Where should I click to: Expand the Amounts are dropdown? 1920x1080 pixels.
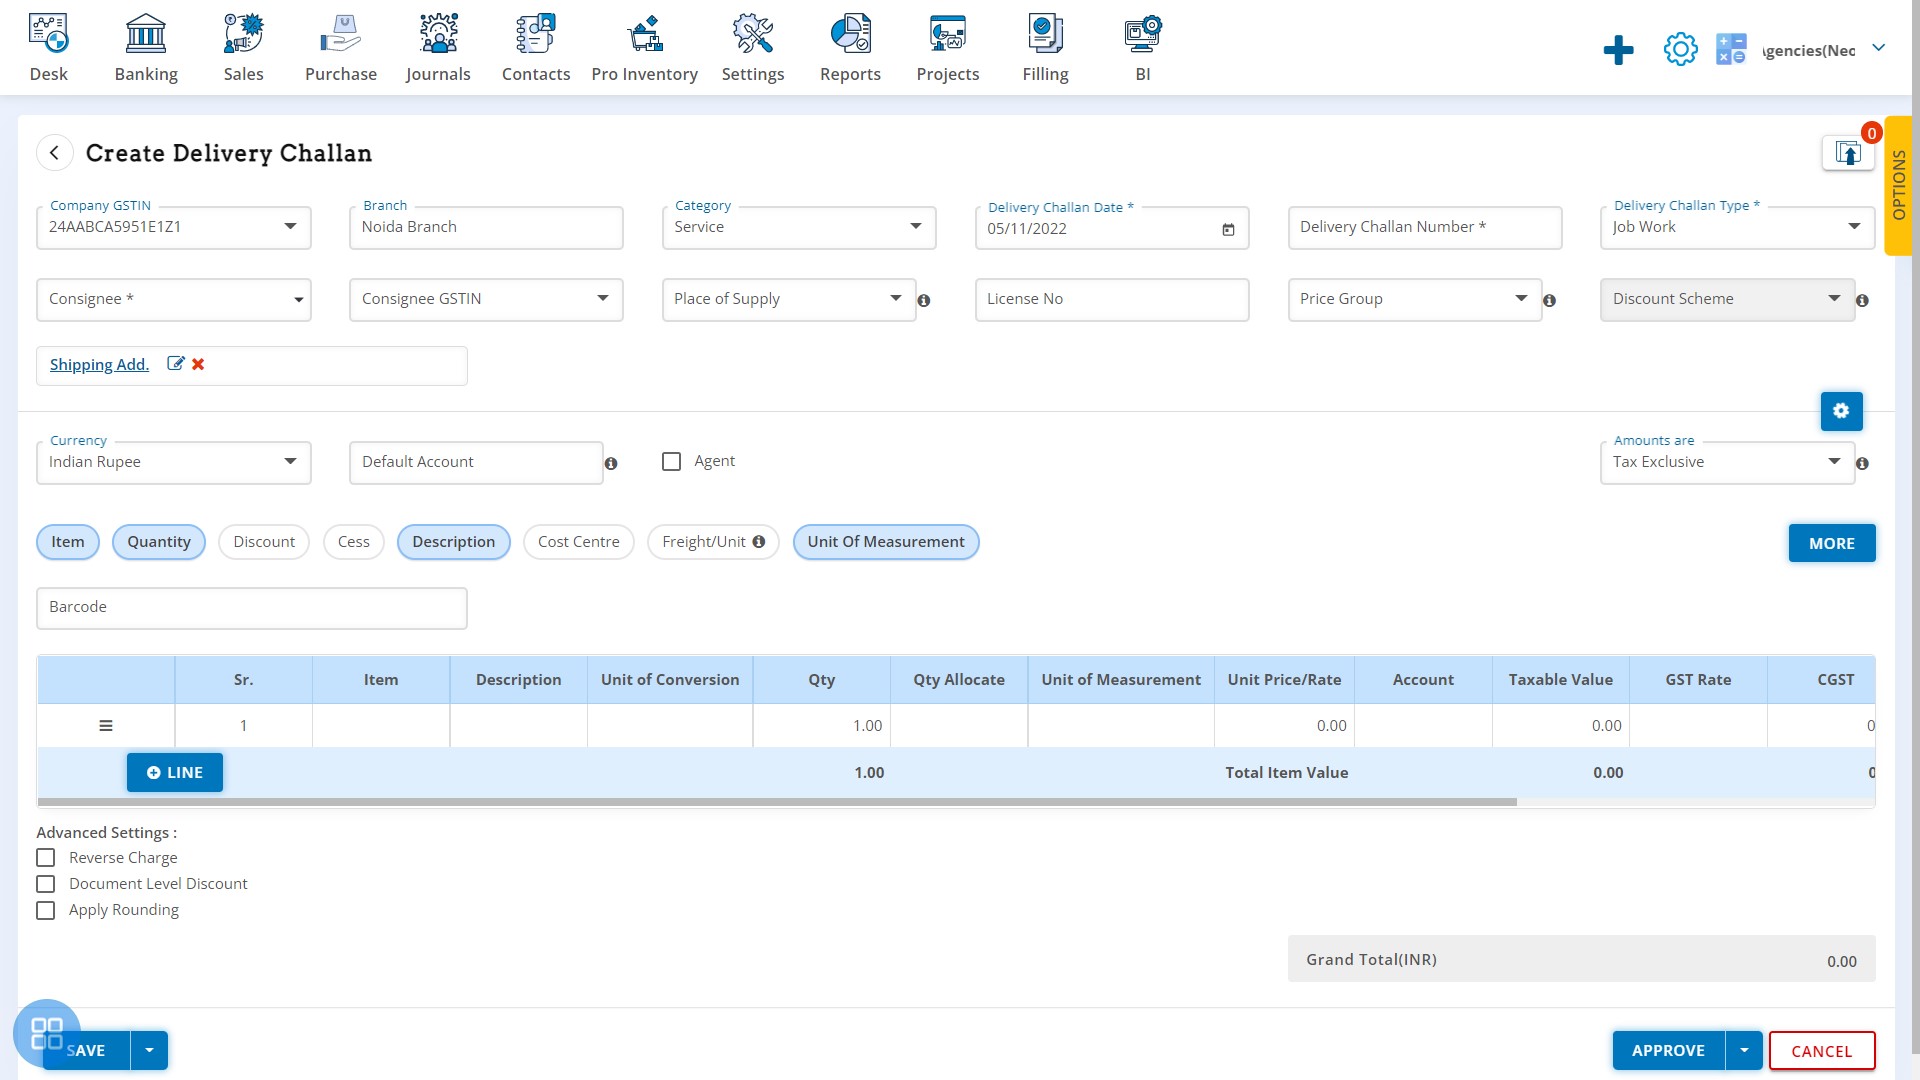(x=1833, y=460)
